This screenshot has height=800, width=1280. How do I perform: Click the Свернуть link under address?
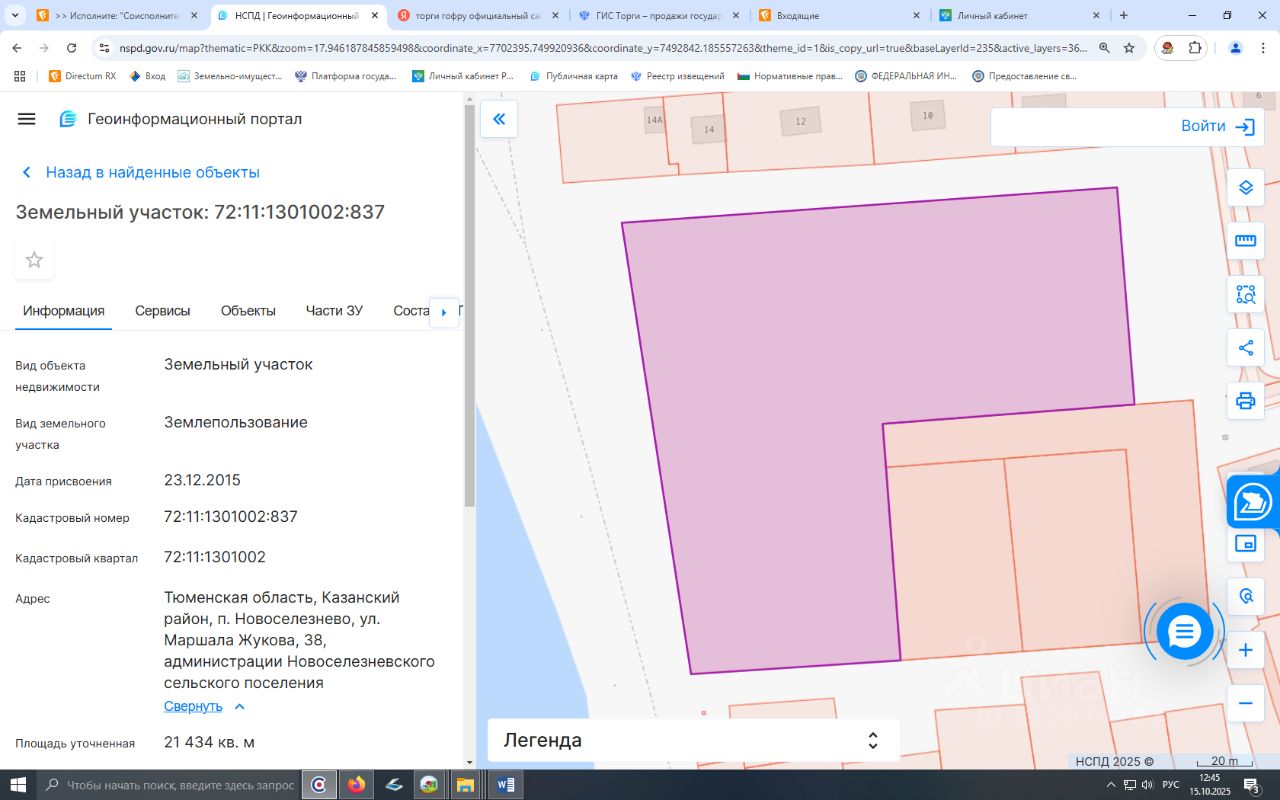click(193, 706)
